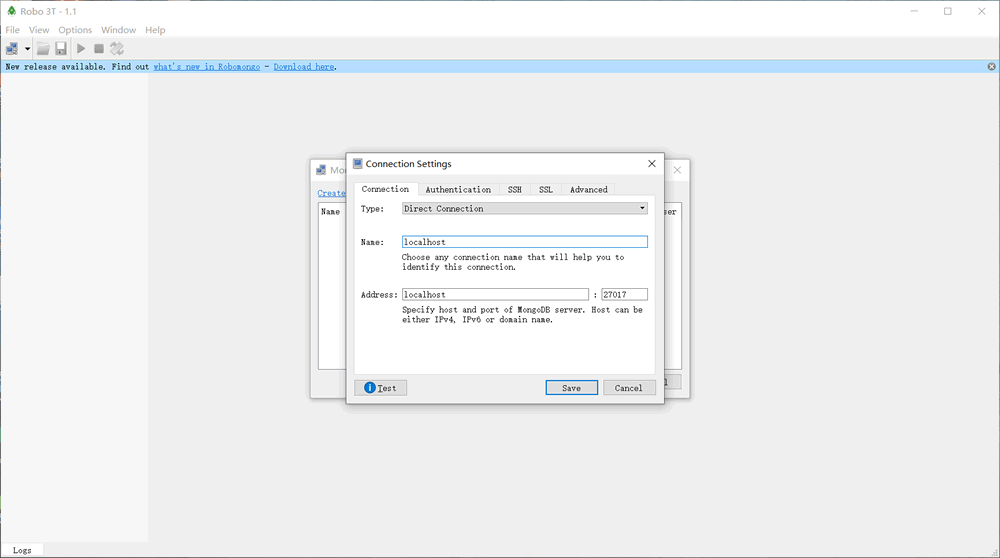Image resolution: width=1000 pixels, height=558 pixels.
Task: Open the File menu
Action: pyautogui.click(x=13, y=30)
